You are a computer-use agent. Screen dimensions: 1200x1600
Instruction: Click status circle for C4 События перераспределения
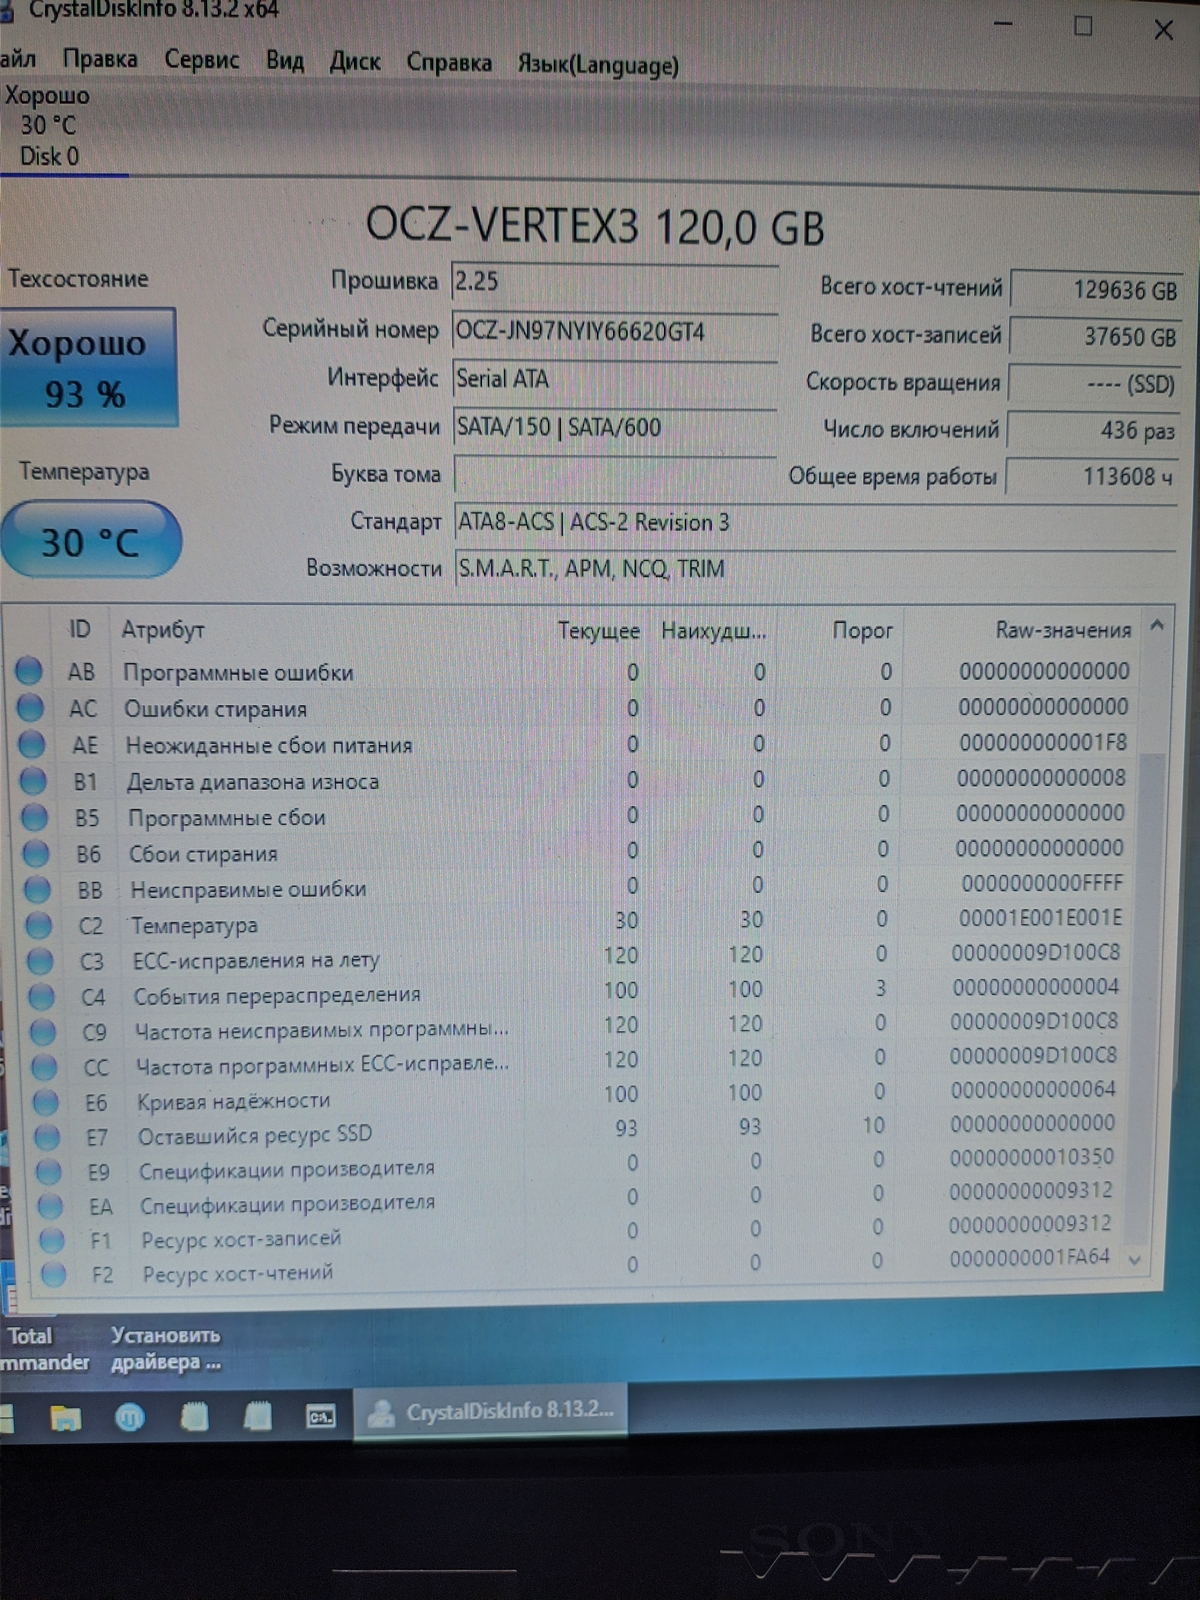(42, 996)
